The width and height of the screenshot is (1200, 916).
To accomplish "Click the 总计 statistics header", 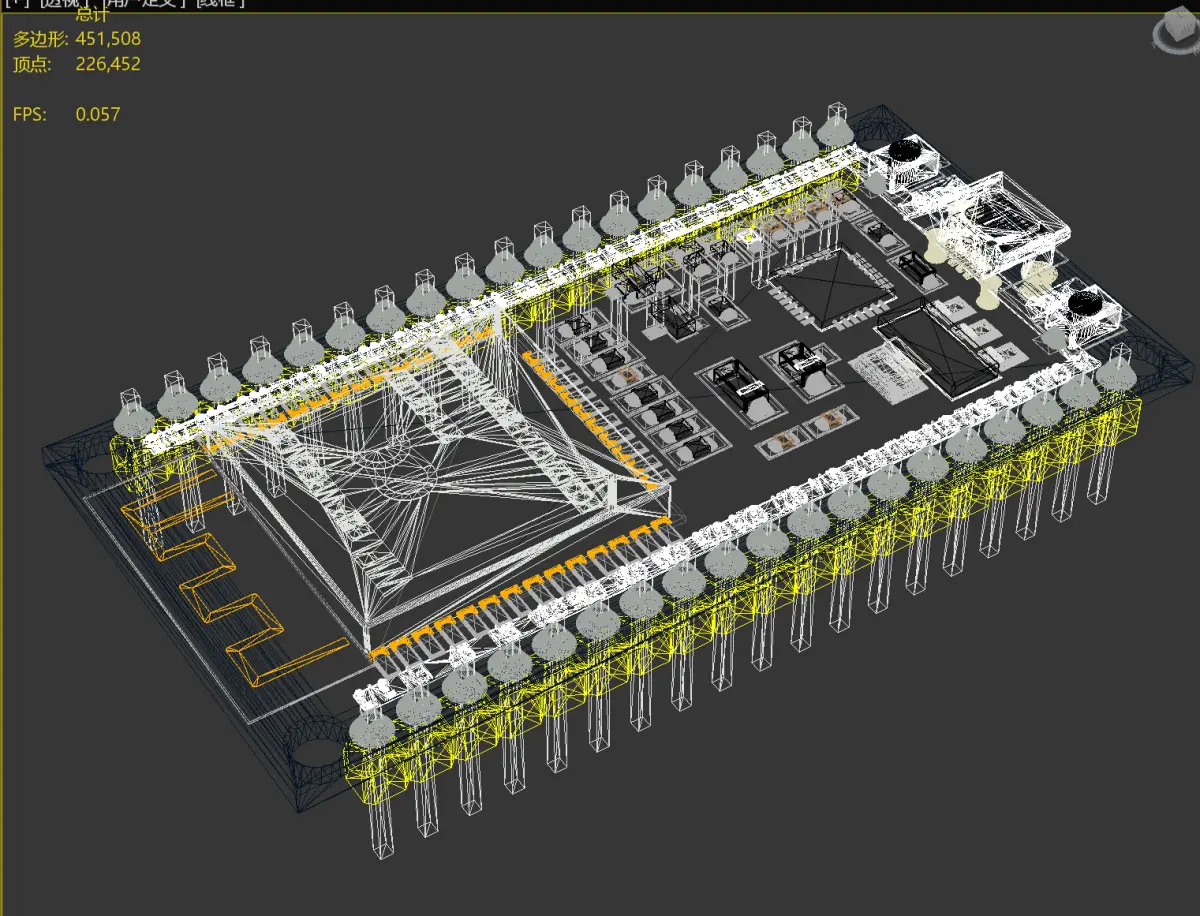I will pos(93,15).
